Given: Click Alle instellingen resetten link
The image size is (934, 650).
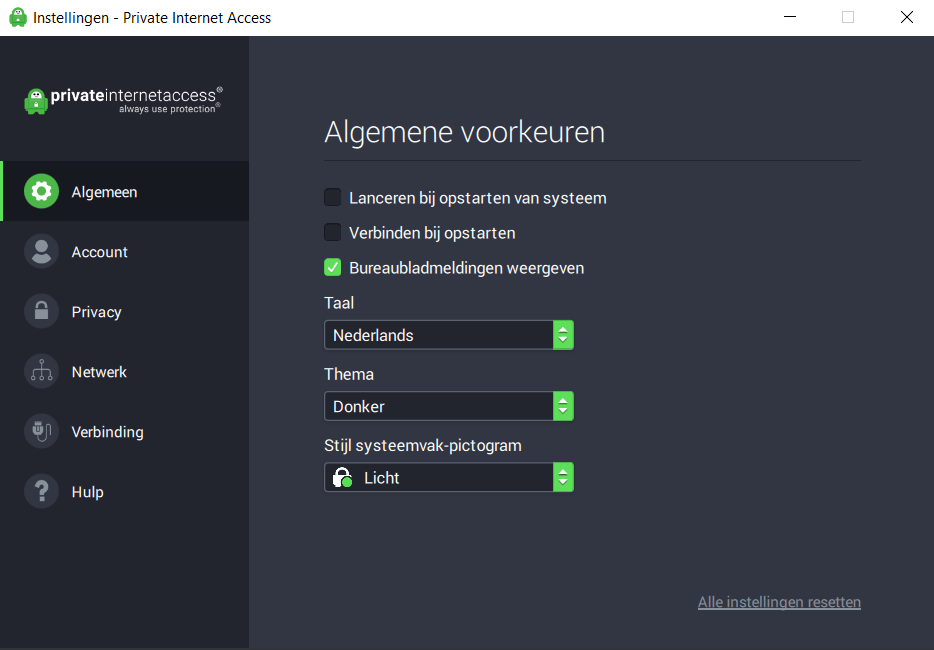Looking at the screenshot, I should [x=779, y=602].
